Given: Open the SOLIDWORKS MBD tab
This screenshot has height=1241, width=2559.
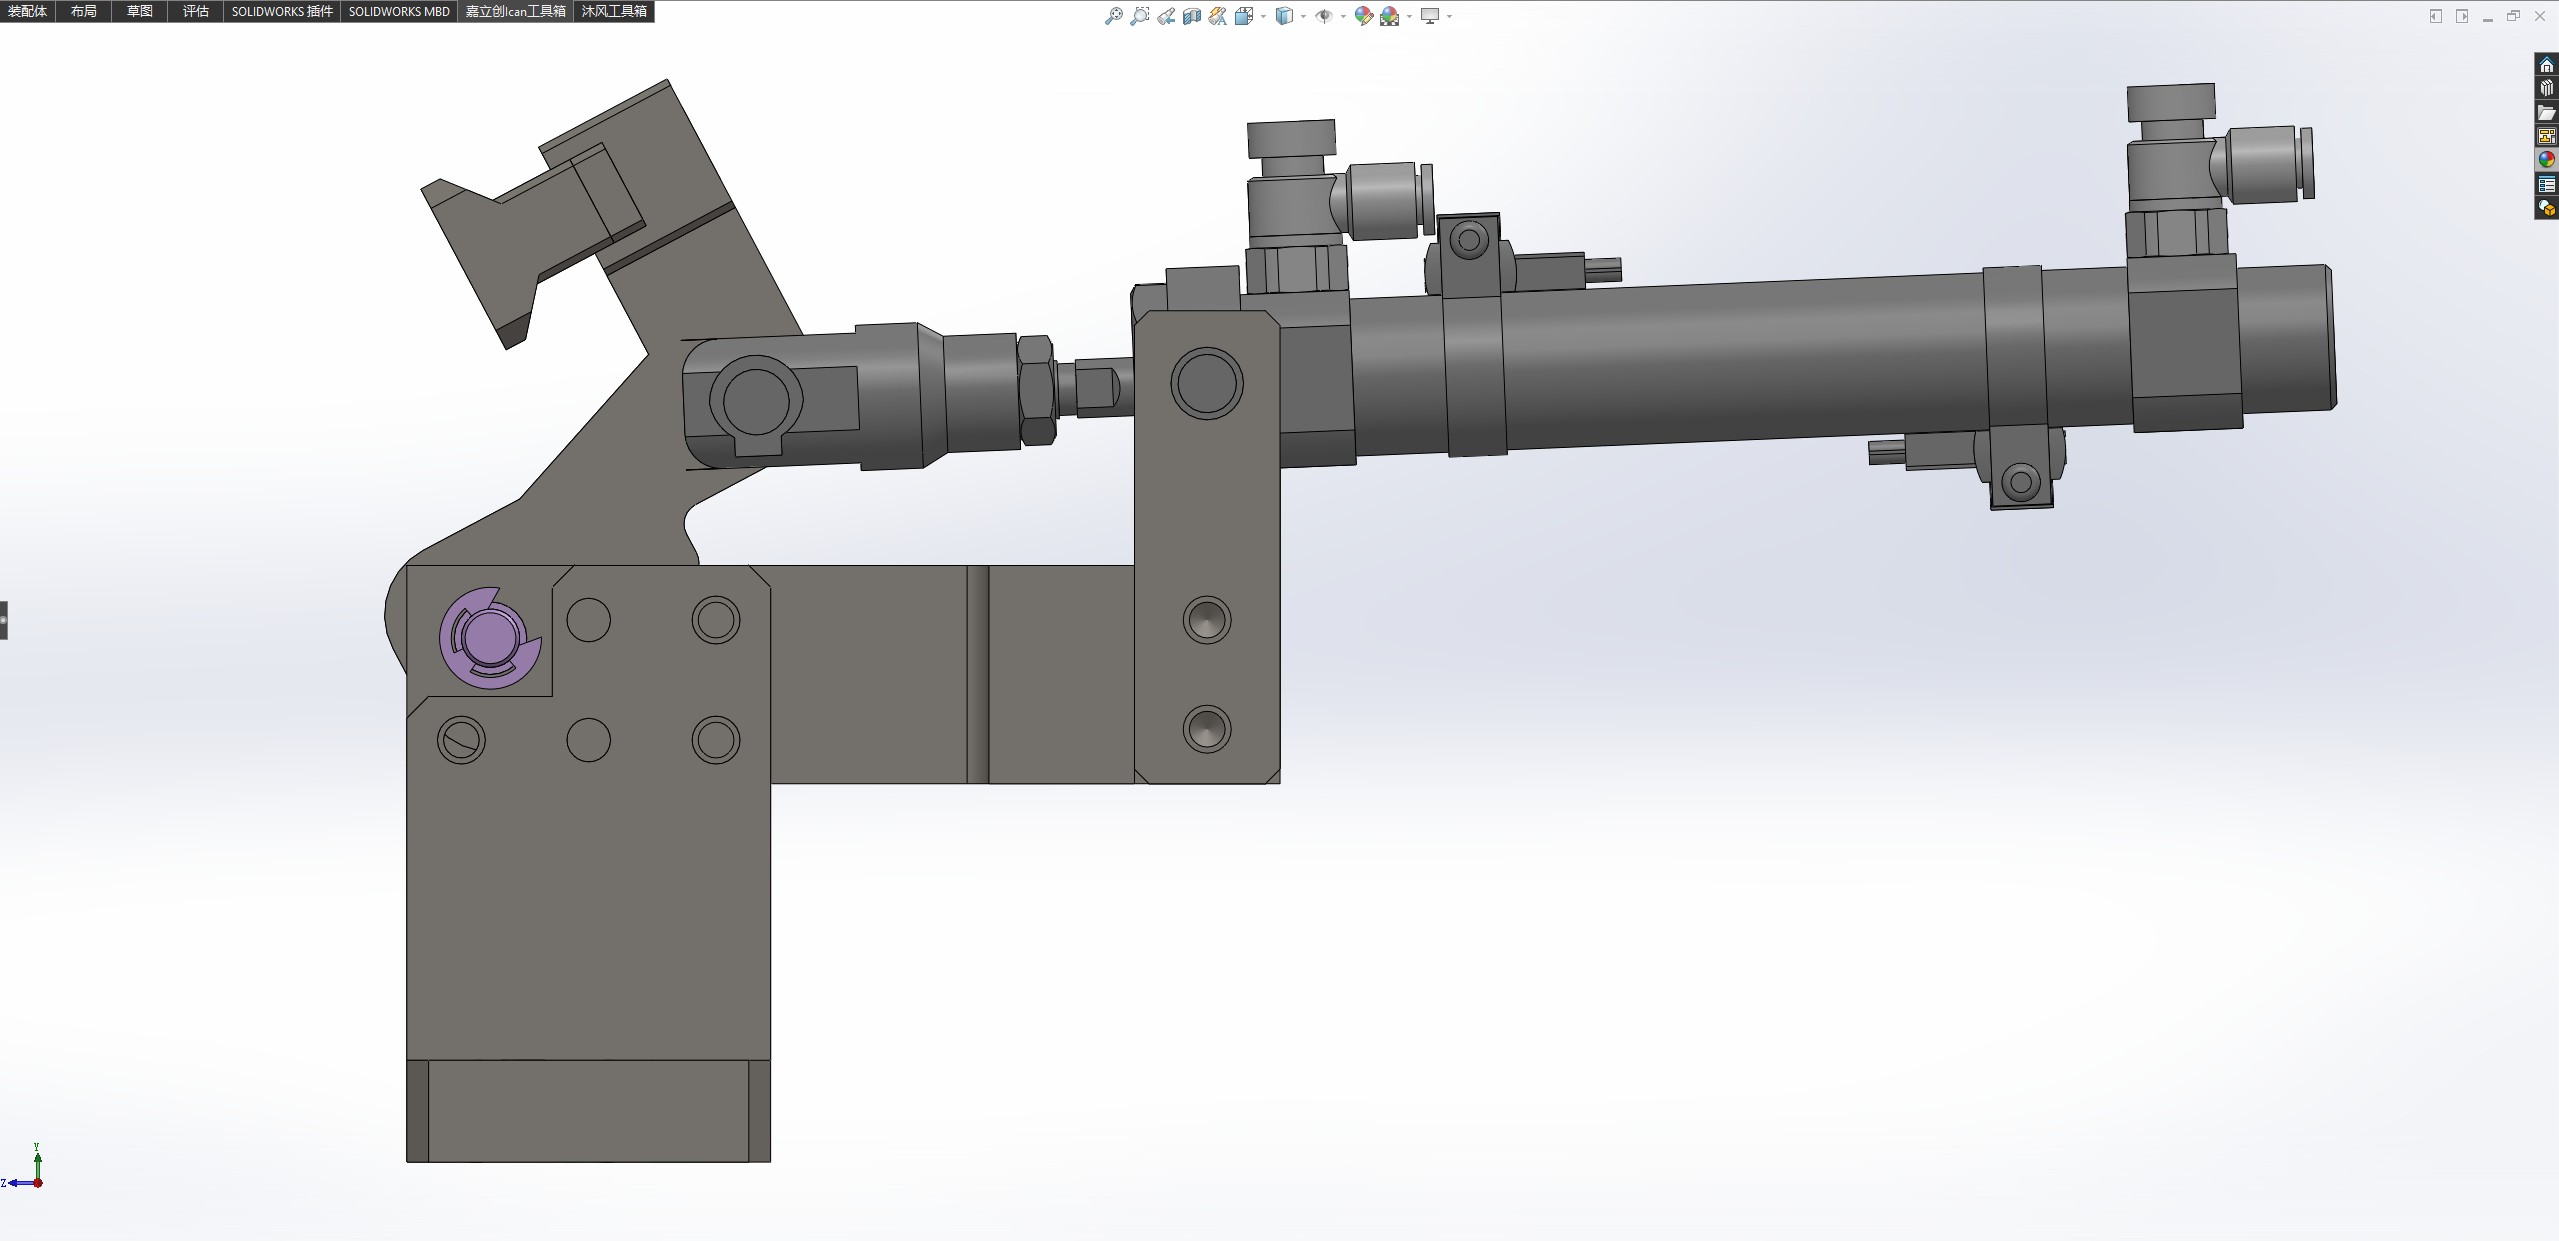Looking at the screenshot, I should (399, 11).
